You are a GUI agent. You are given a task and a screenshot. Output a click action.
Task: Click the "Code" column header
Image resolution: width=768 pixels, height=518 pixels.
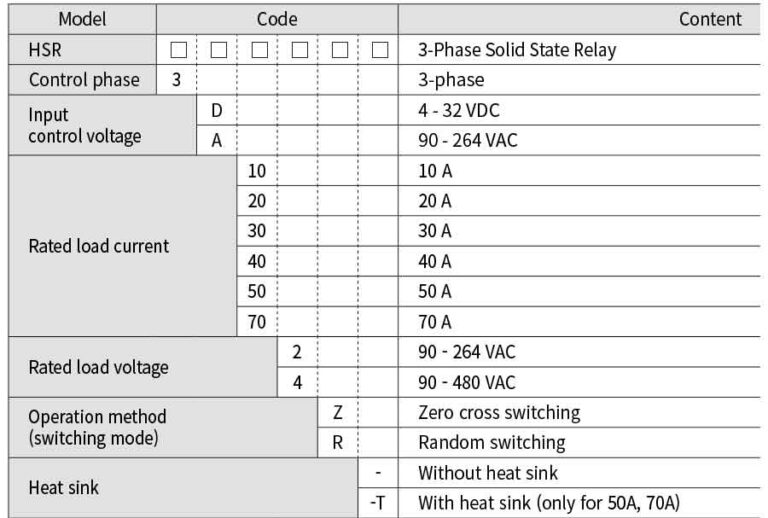[x=277, y=19]
